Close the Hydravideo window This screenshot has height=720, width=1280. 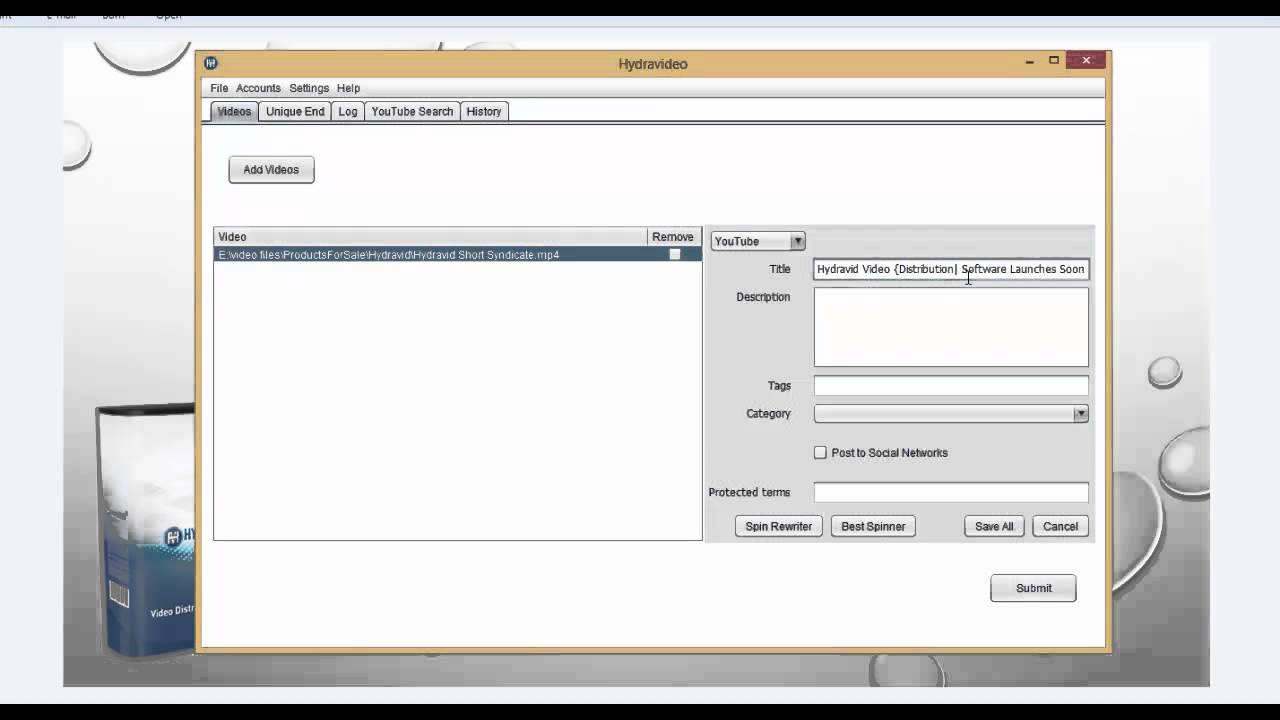(x=1086, y=61)
